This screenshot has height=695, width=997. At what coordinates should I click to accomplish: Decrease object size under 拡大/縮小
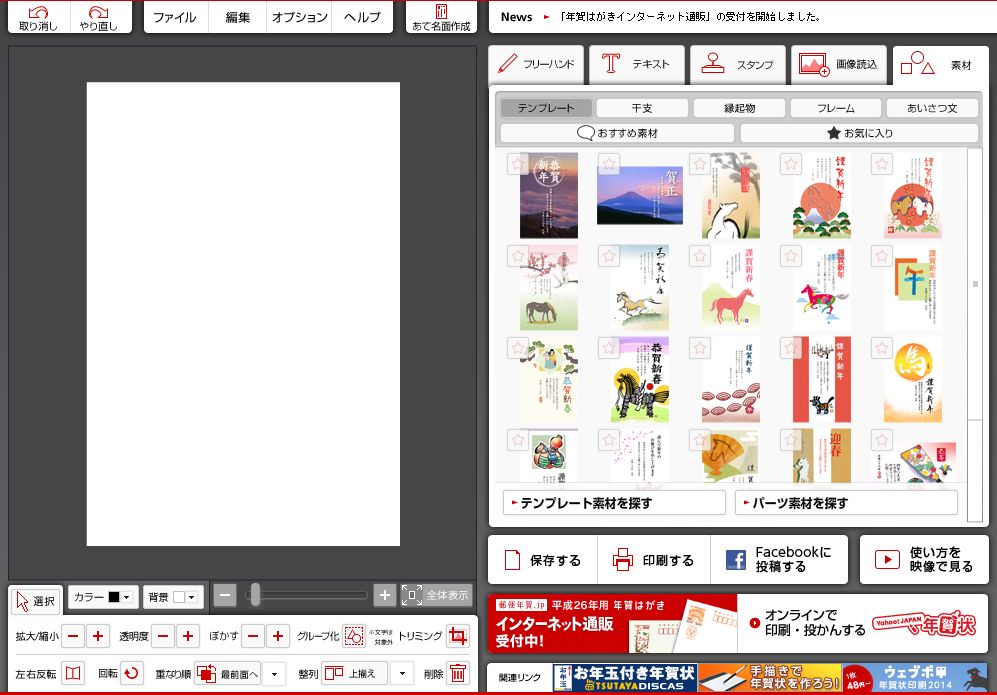73,636
